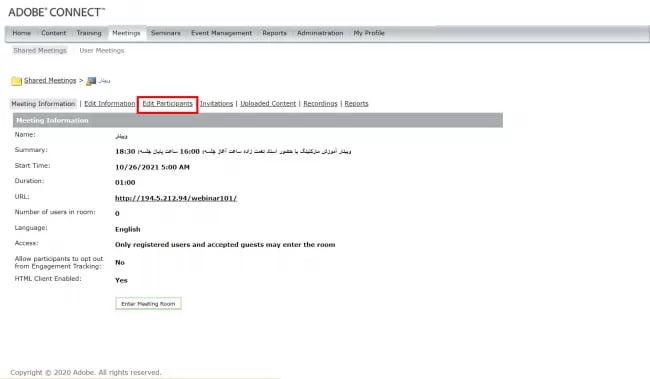Switch to the User Meetings sub-tab
650x379 pixels.
[102, 51]
